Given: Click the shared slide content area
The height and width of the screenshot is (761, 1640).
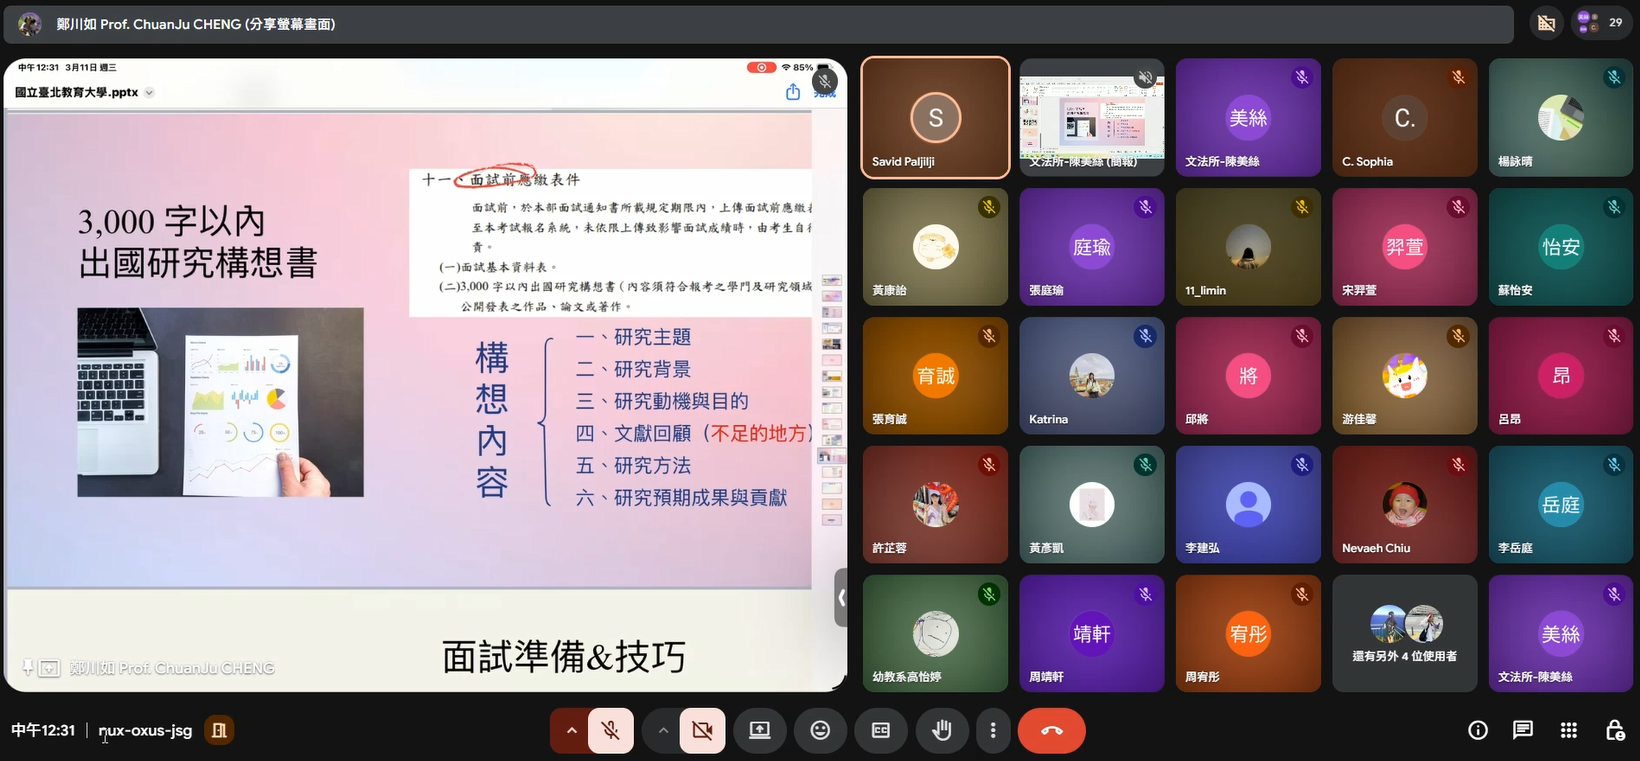Looking at the screenshot, I should 408,348.
